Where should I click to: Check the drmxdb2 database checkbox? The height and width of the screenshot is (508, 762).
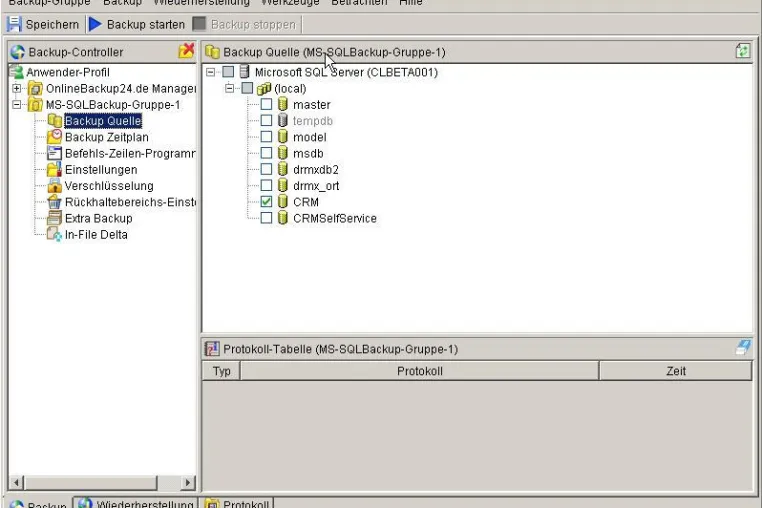(x=266, y=169)
